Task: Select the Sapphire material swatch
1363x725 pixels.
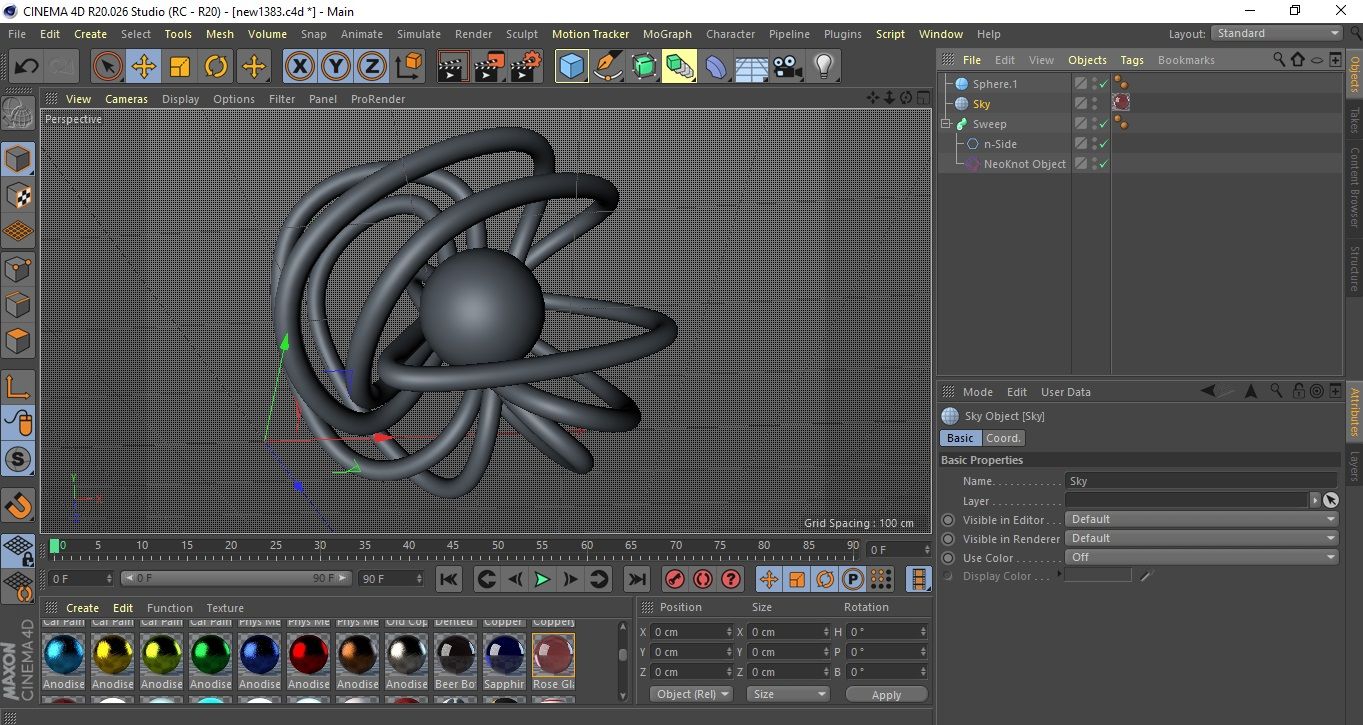Action: pos(504,654)
